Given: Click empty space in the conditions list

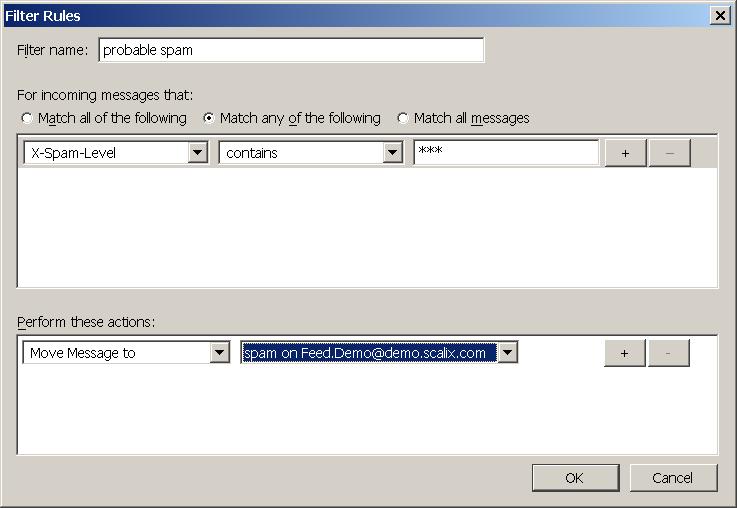Looking at the screenshot, I should [367, 228].
